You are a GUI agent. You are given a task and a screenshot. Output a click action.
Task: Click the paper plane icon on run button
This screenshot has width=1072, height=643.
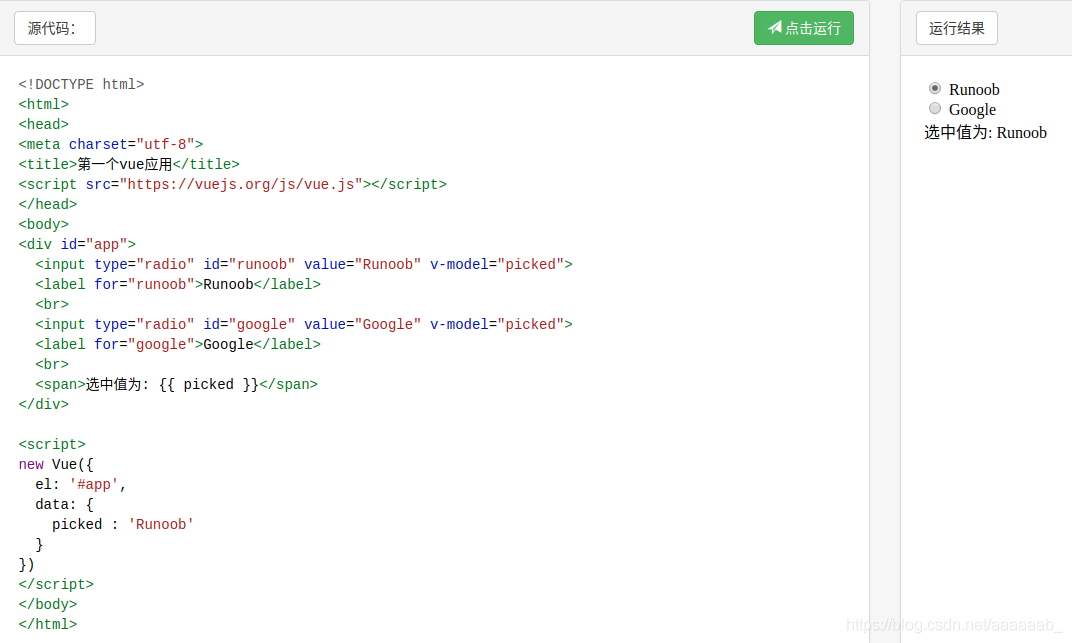(774, 28)
